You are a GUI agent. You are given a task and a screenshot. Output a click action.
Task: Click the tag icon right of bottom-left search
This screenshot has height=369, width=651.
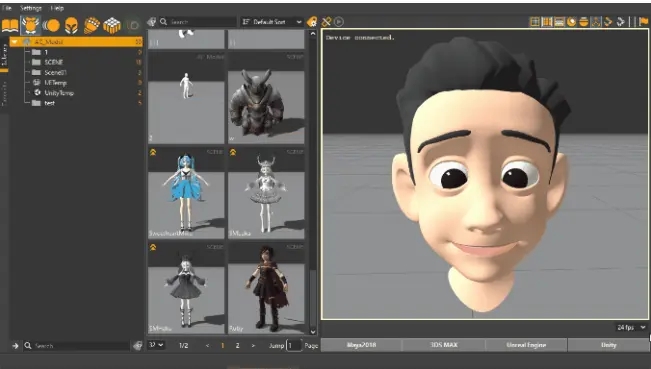point(137,345)
